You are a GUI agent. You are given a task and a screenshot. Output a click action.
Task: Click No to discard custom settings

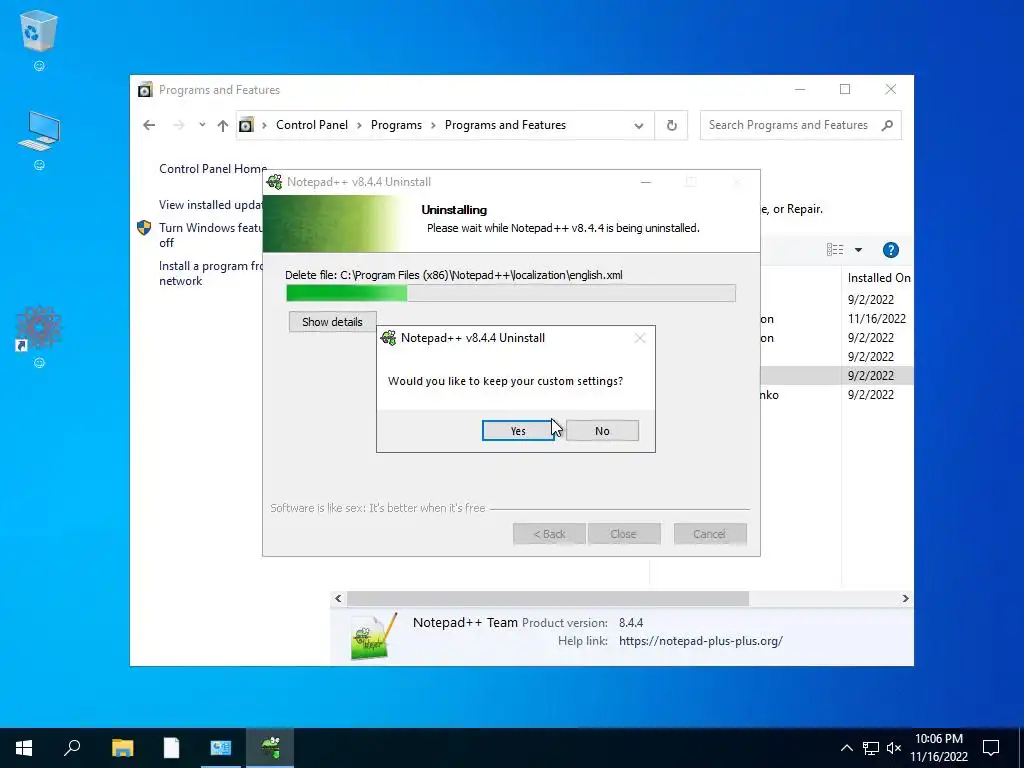[x=602, y=430]
